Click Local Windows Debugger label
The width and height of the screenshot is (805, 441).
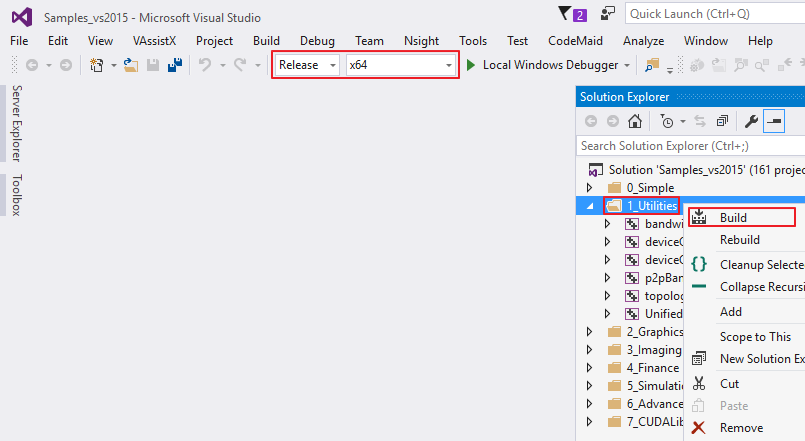(x=550, y=65)
